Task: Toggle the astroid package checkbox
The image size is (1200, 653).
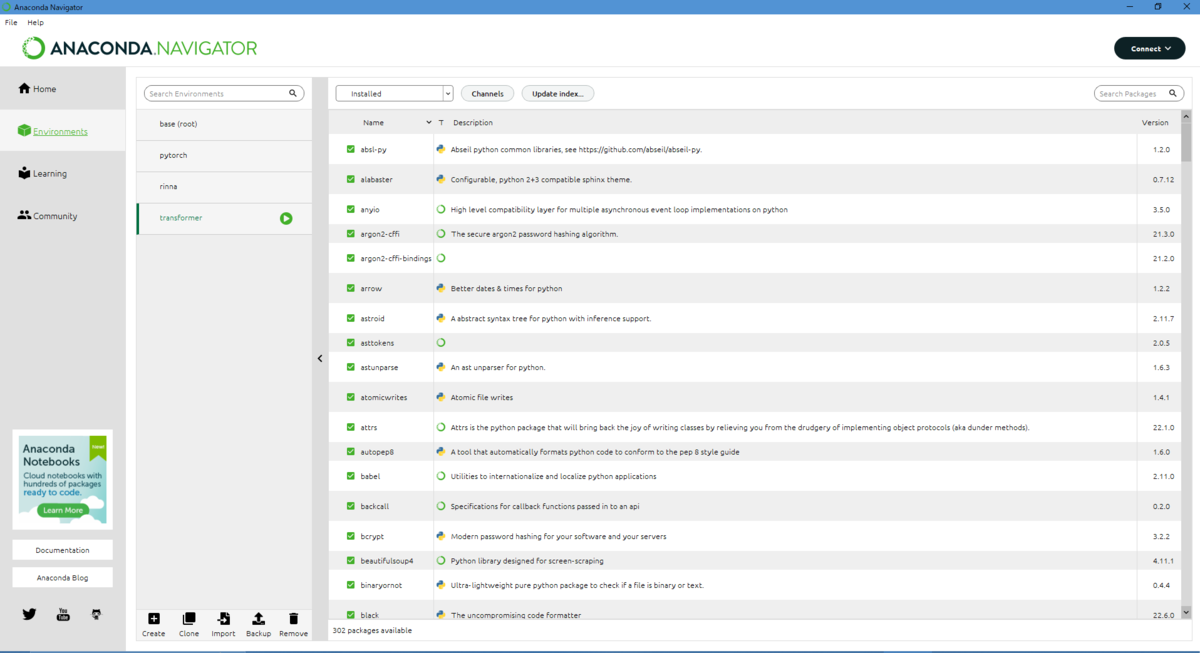Action: (350, 318)
